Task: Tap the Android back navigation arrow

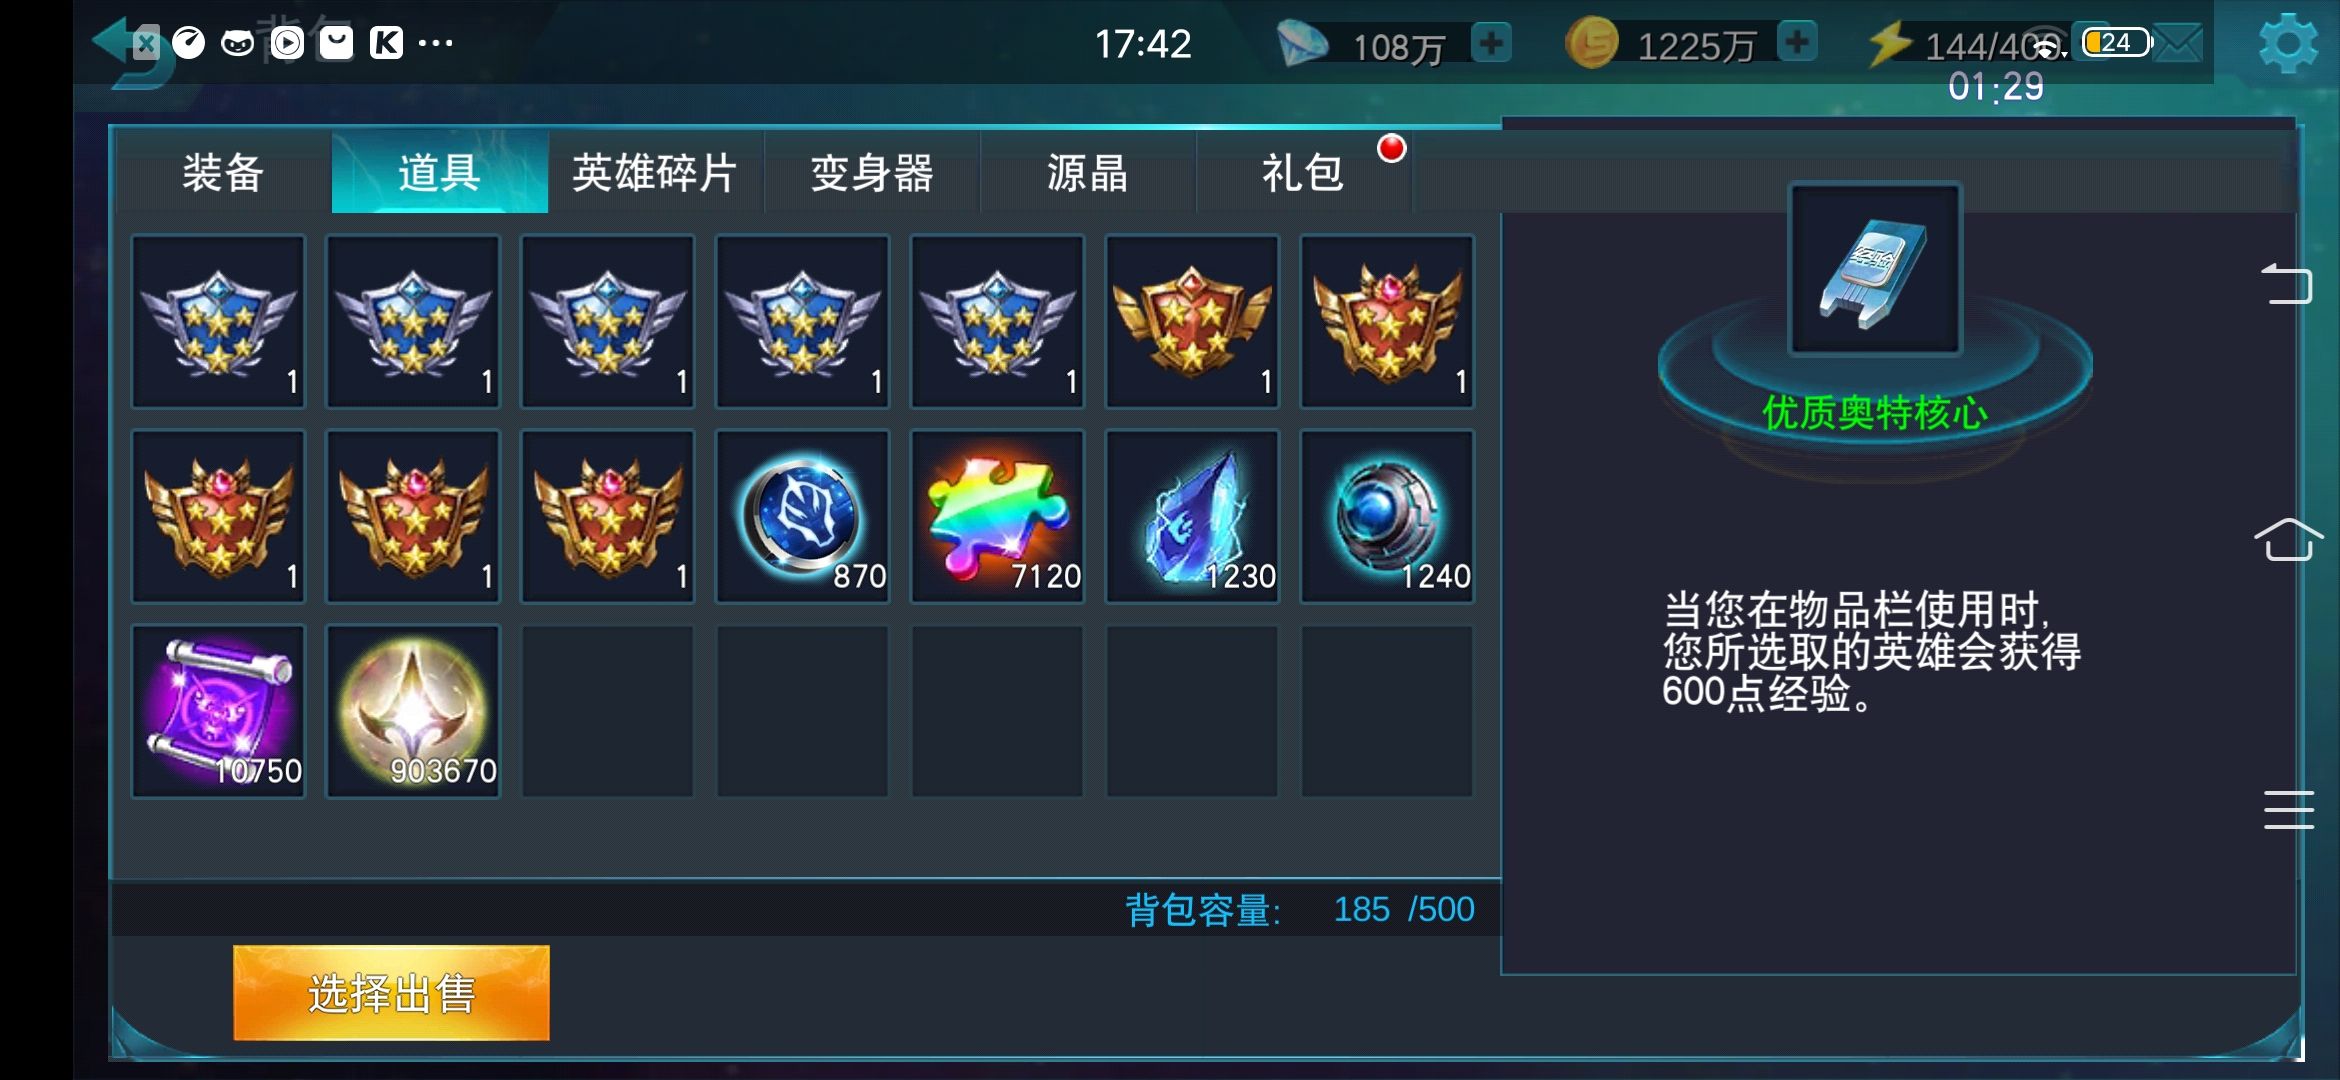Action: [x=2288, y=283]
